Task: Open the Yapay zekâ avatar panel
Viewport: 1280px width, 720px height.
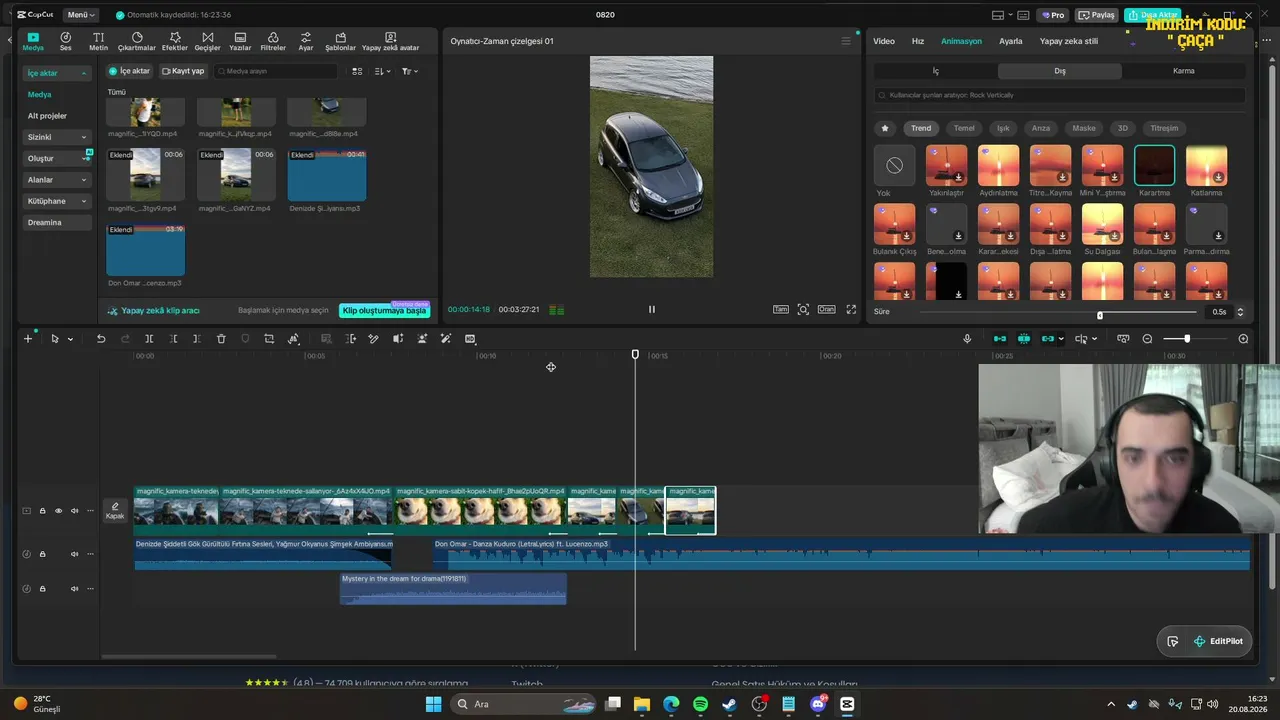Action: (x=390, y=41)
